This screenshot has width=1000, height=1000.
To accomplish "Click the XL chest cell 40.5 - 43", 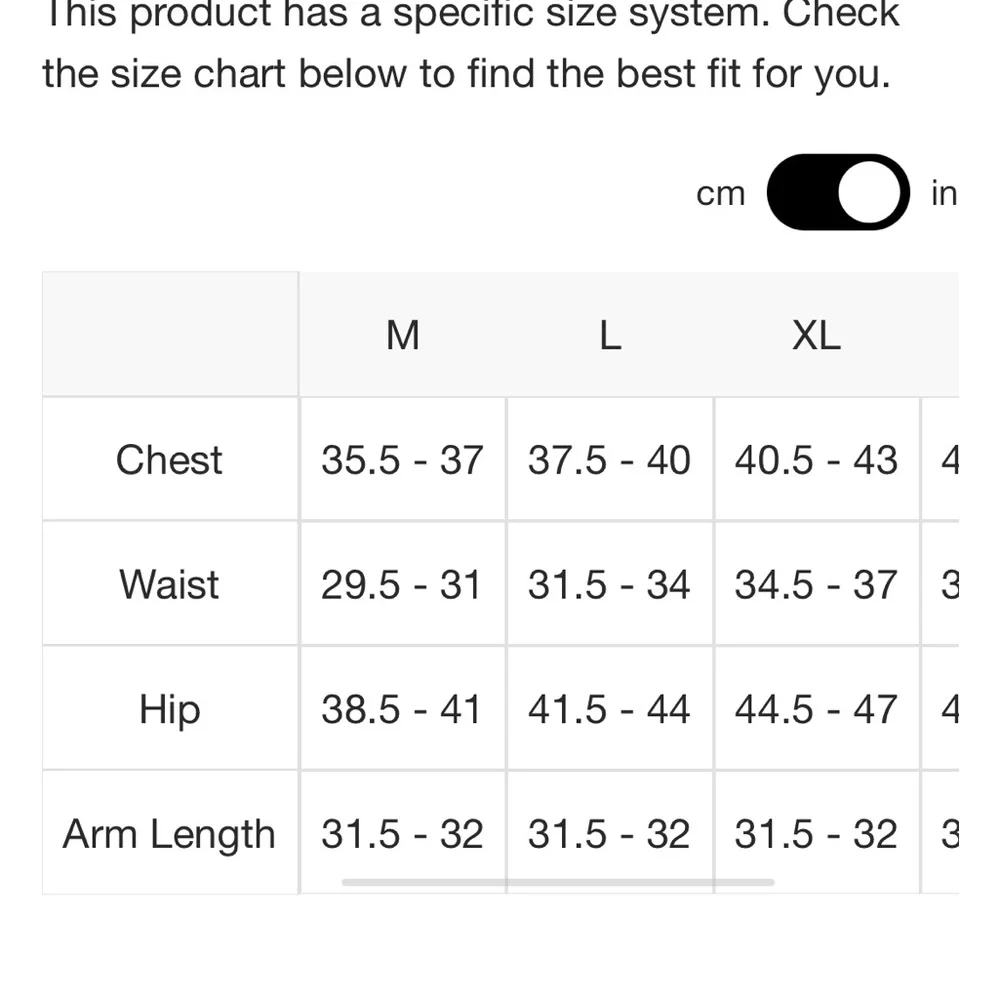I will [x=816, y=460].
